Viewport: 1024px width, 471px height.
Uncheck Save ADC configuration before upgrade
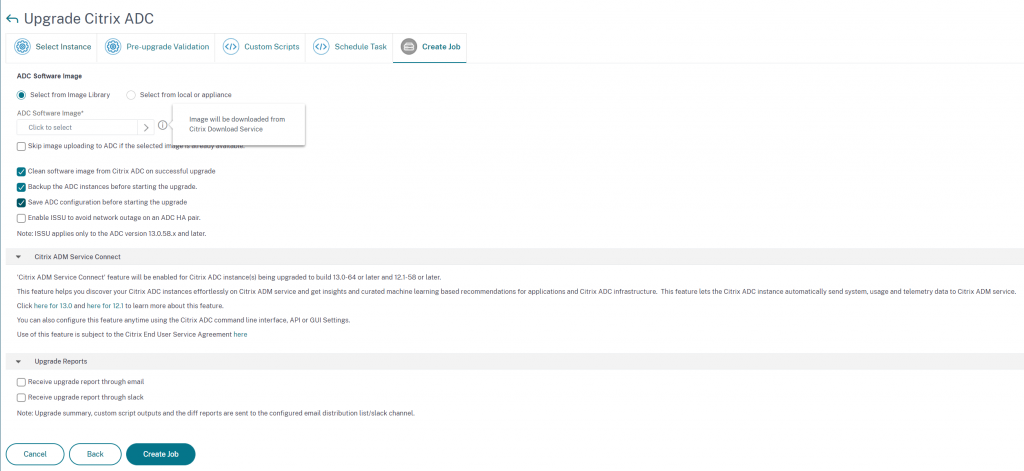[22, 203]
